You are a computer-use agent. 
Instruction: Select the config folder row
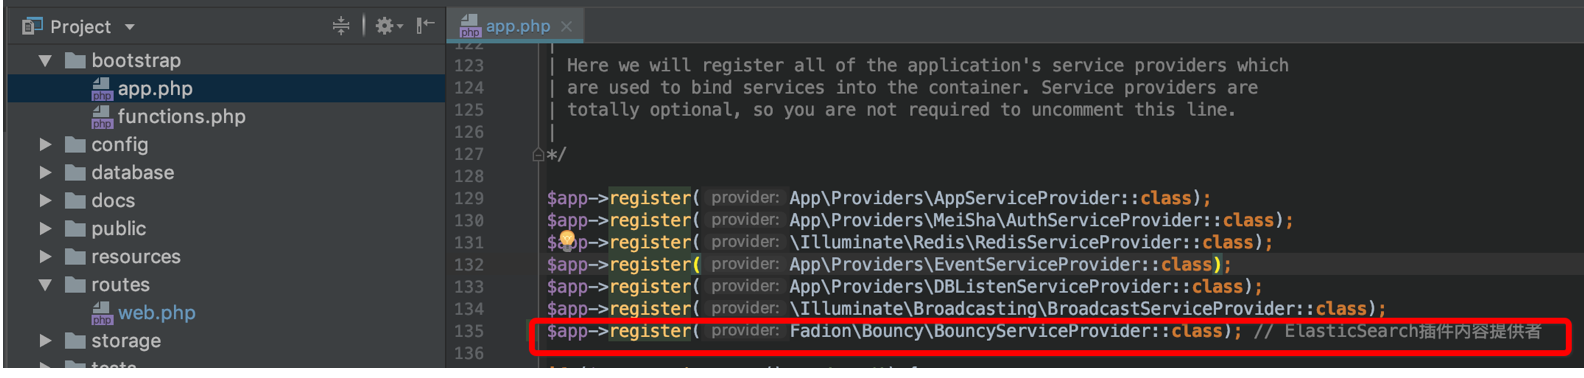226,145
